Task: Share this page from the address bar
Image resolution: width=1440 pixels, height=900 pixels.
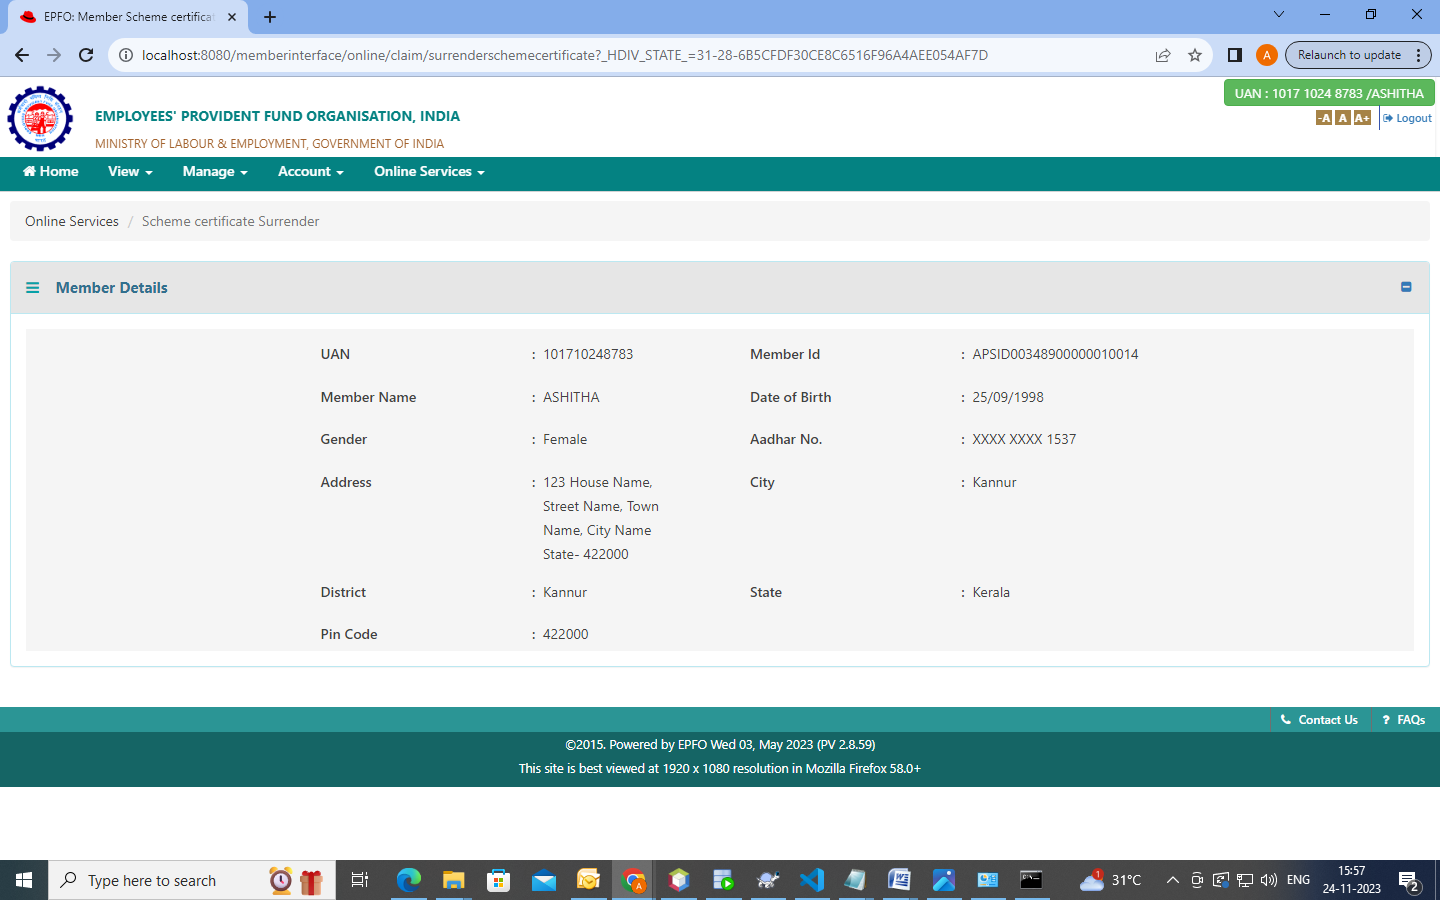Action: tap(1163, 55)
